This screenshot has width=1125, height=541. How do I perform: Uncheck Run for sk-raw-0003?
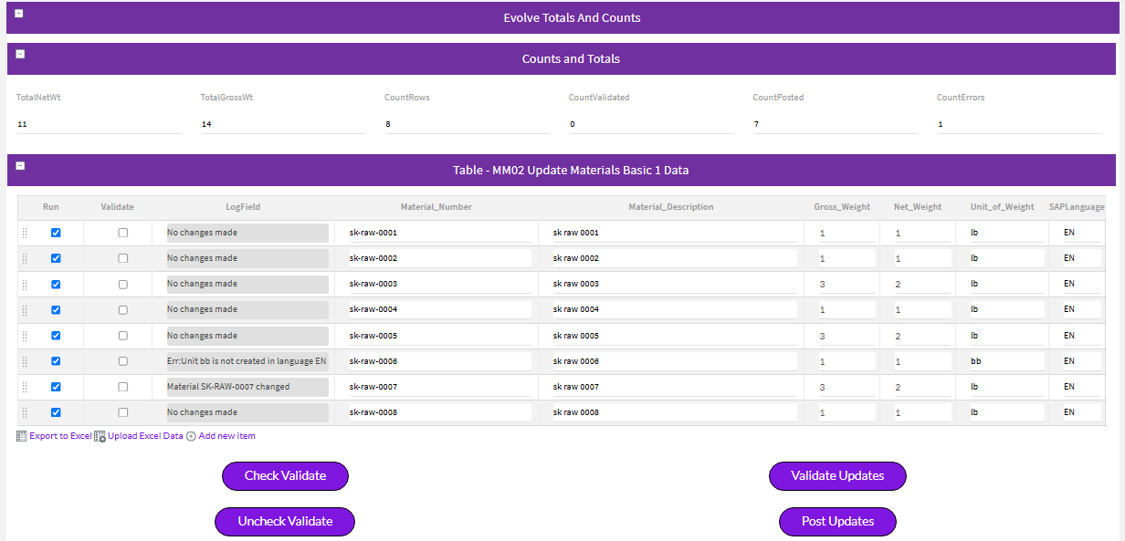(x=56, y=284)
